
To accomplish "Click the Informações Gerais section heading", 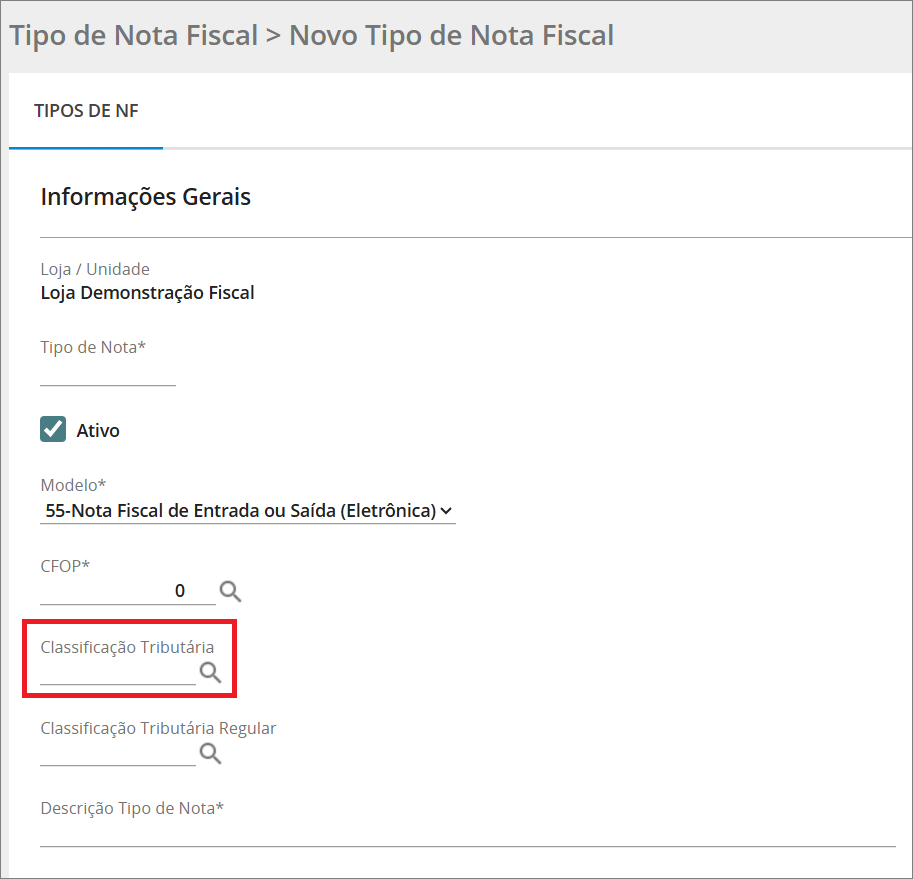I will [145, 196].
